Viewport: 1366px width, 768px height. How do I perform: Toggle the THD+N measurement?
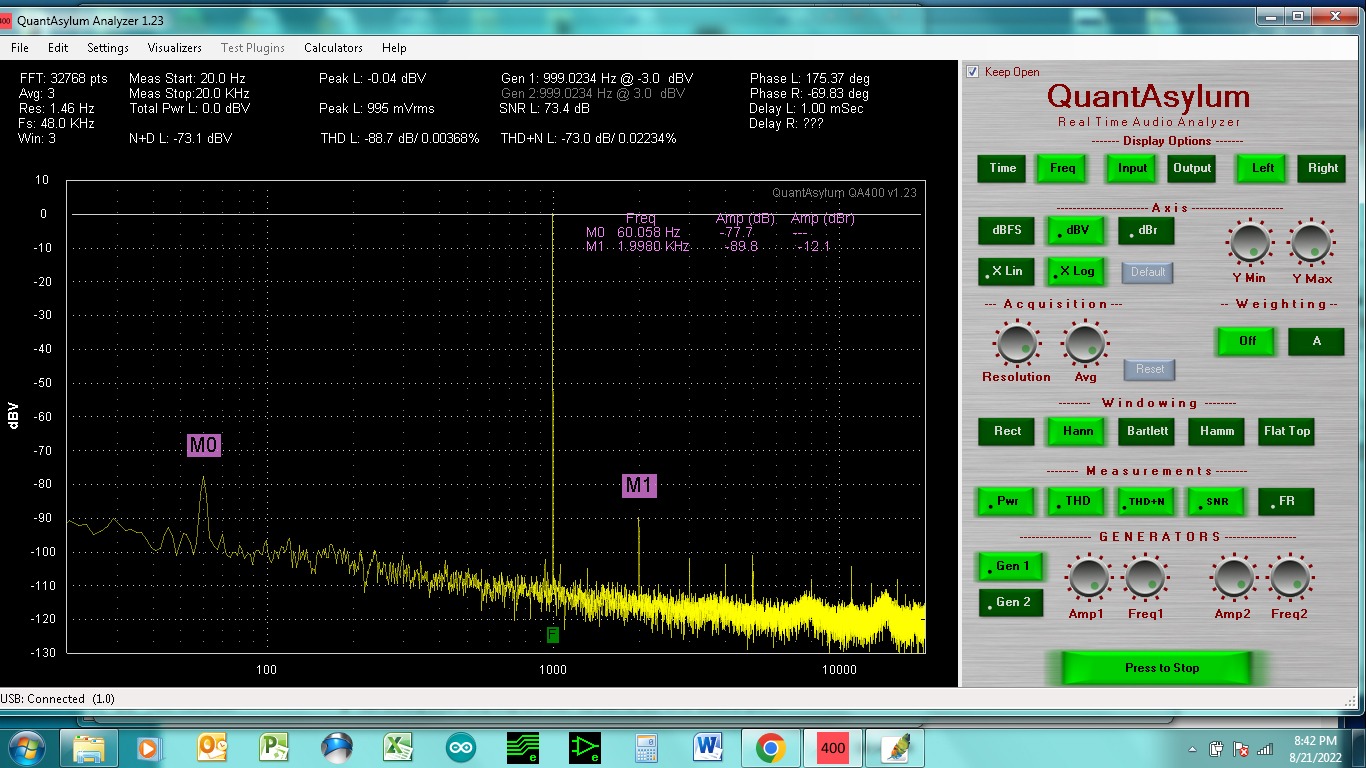click(x=1147, y=502)
